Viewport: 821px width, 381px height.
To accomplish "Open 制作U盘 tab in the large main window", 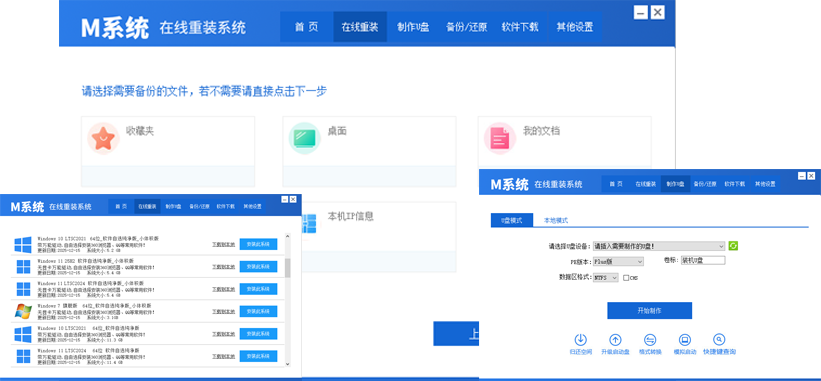I will [414, 27].
